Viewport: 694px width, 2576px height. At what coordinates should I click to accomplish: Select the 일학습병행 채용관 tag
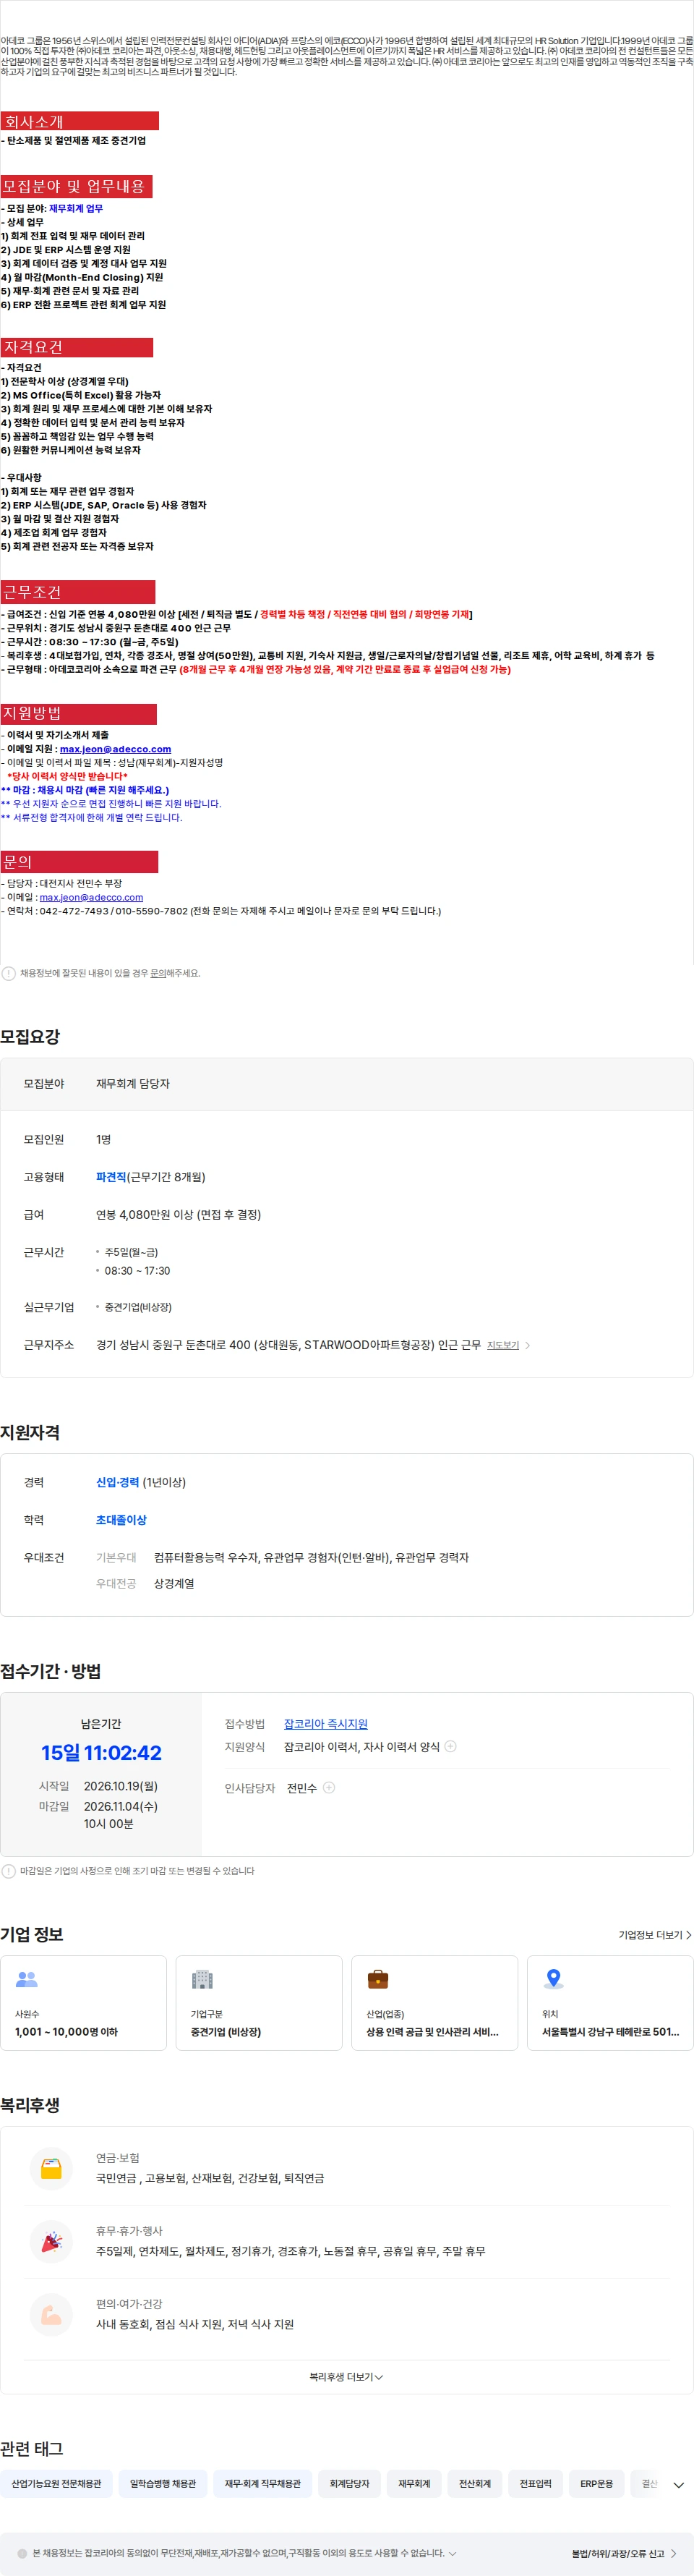point(163,2483)
